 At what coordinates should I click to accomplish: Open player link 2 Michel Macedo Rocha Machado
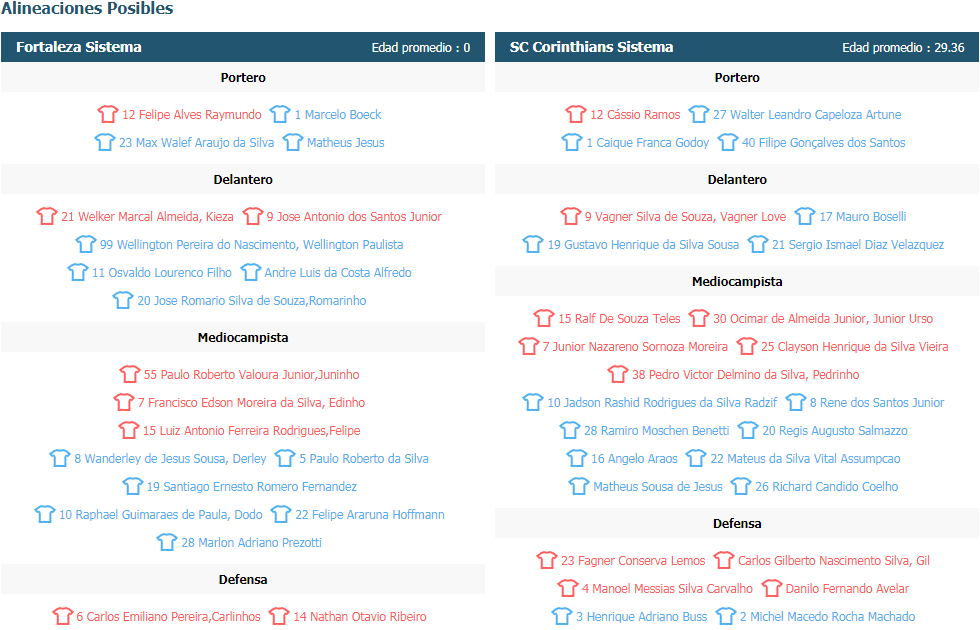pos(827,617)
